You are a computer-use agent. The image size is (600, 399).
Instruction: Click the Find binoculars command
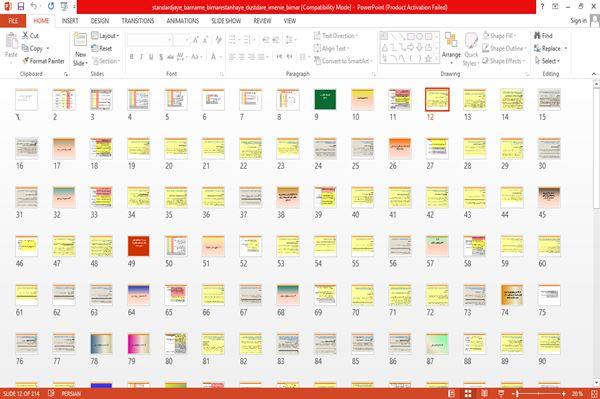(x=543, y=36)
